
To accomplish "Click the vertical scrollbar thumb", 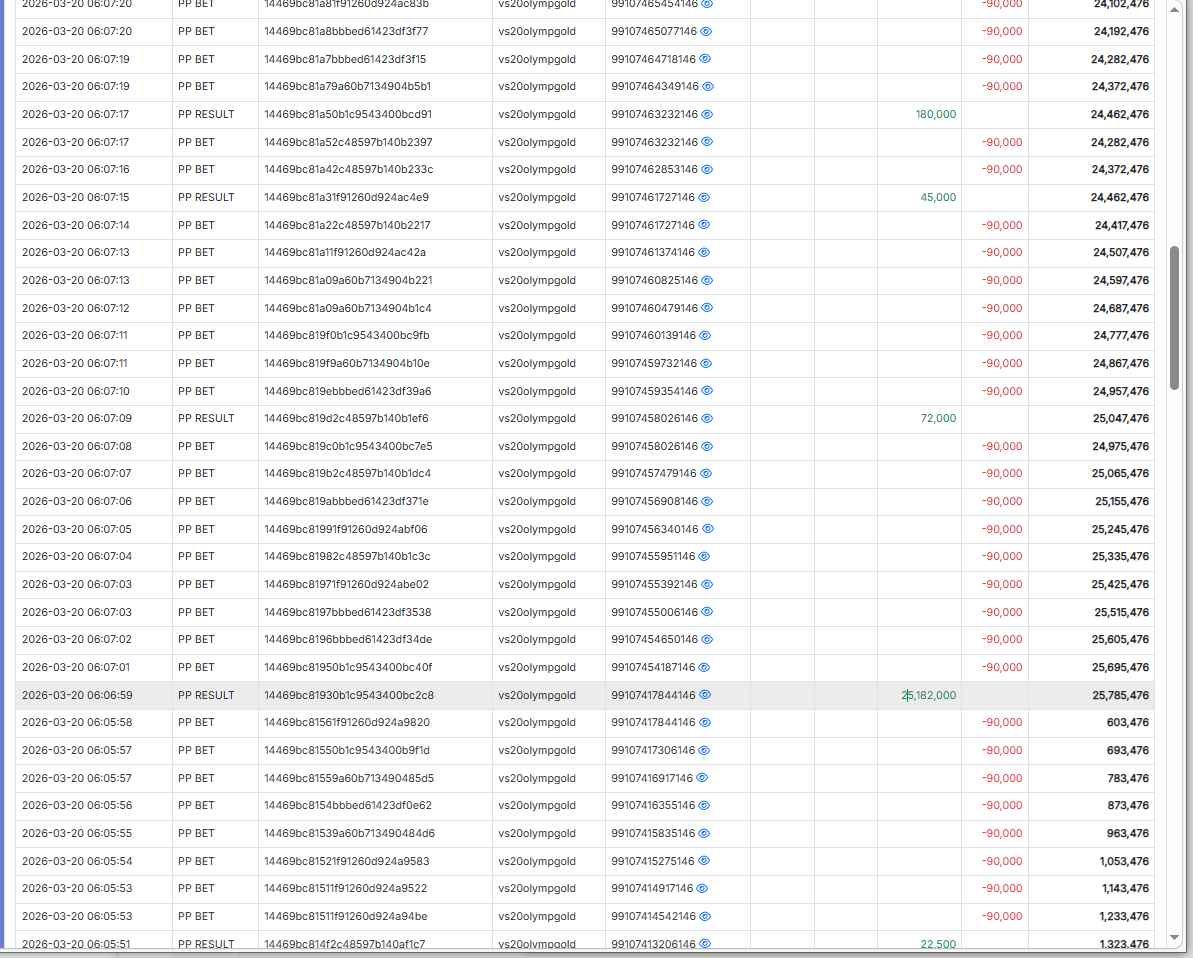I will (x=1174, y=318).
